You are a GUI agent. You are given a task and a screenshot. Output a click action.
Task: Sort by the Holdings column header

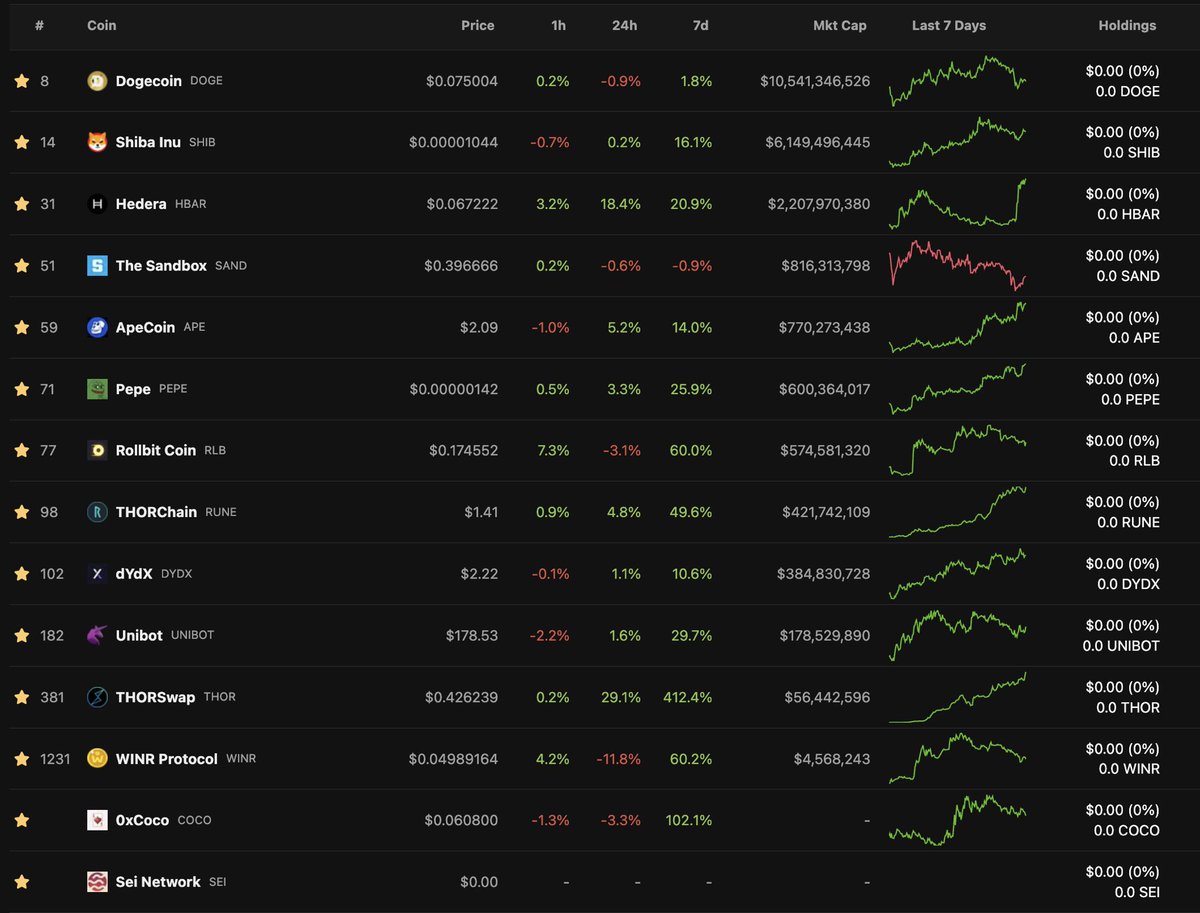coord(1127,26)
